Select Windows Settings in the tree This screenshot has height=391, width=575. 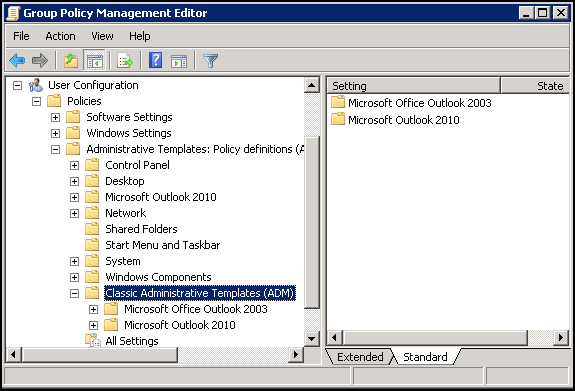[x=129, y=133]
